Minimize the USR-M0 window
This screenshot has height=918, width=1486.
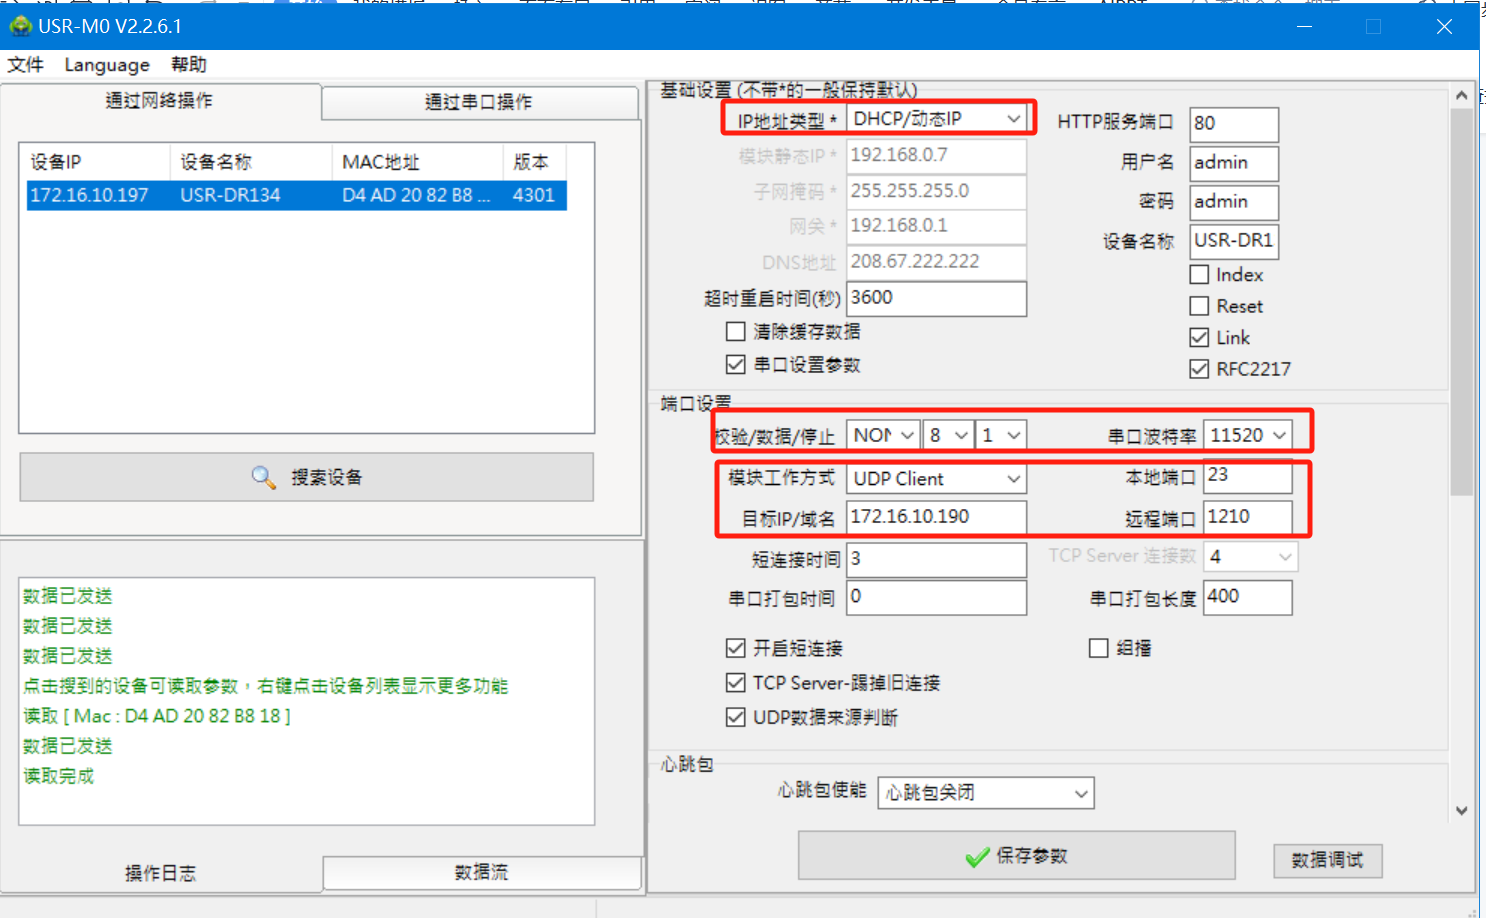tap(1304, 27)
